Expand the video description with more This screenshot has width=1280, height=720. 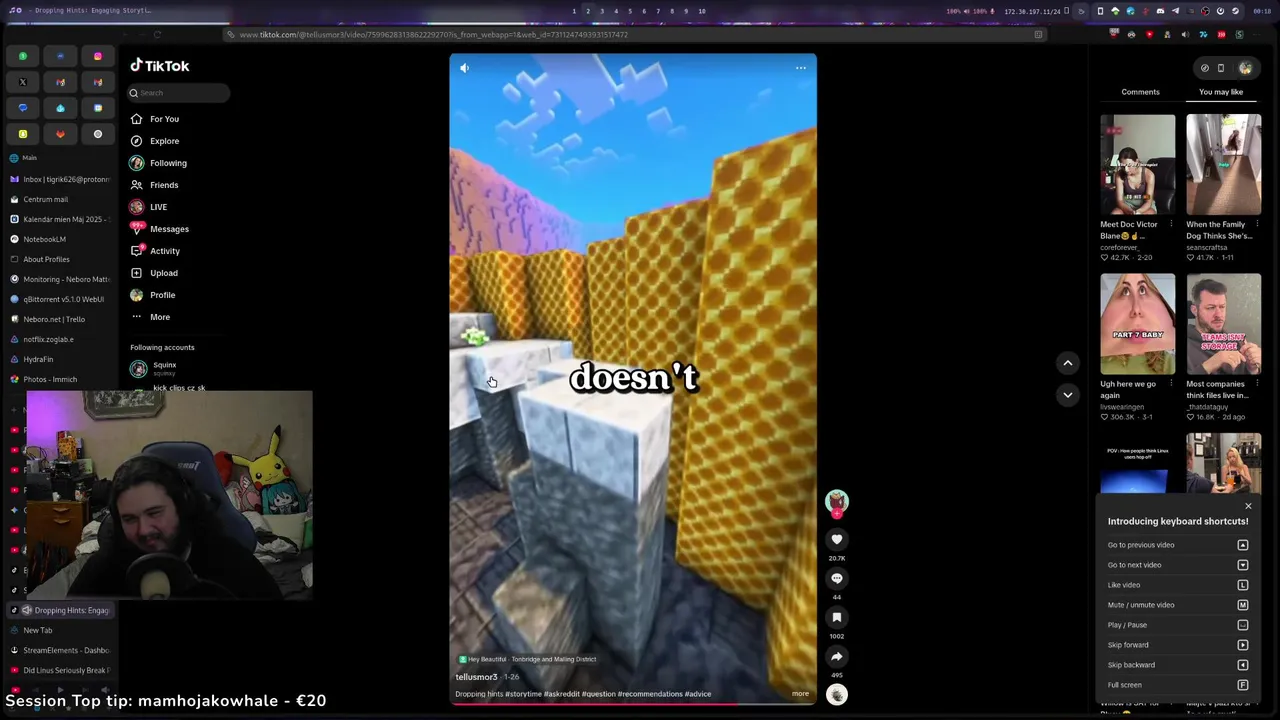point(800,694)
